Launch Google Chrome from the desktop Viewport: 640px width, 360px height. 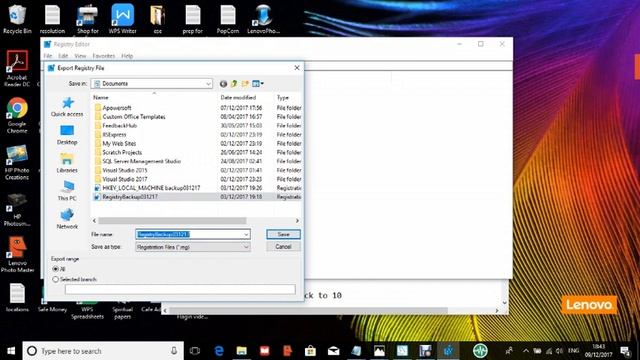(x=17, y=116)
